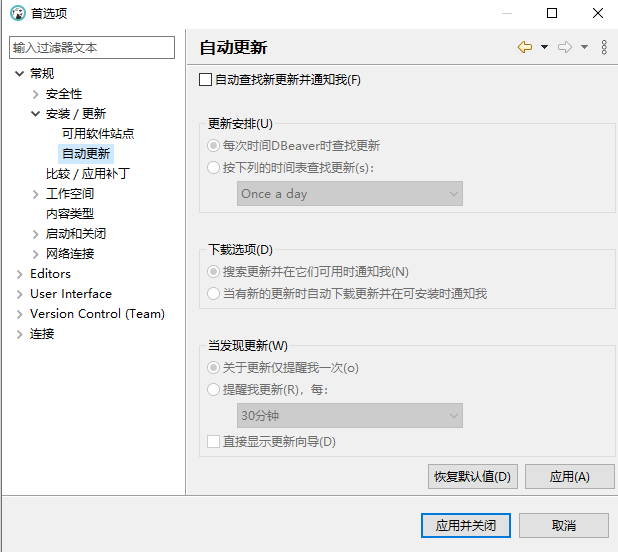Select 按下列的时间表查找更新 radio button
This screenshot has width=618, height=552.
click(x=213, y=168)
